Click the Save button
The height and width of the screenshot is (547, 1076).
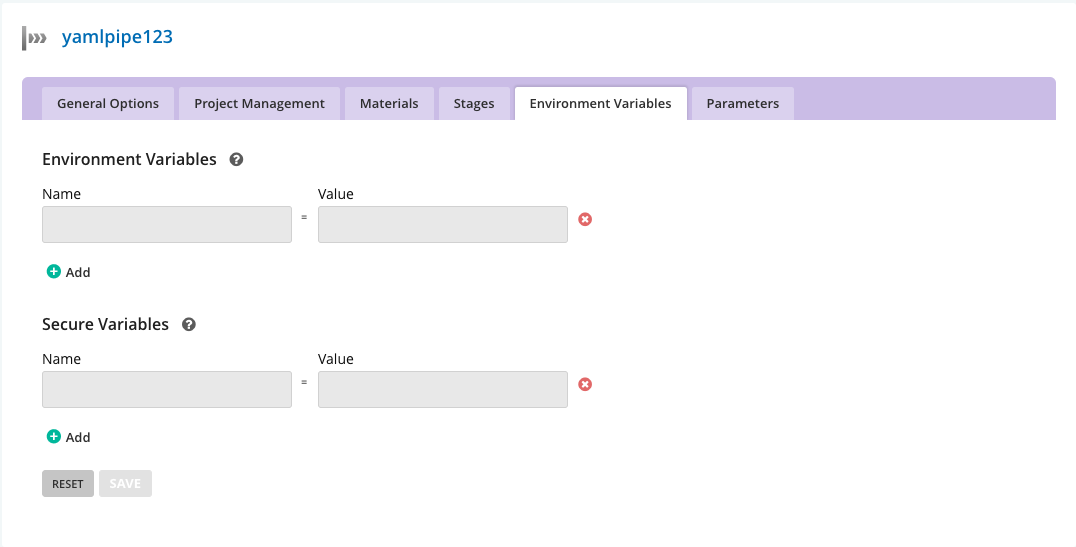[125, 484]
